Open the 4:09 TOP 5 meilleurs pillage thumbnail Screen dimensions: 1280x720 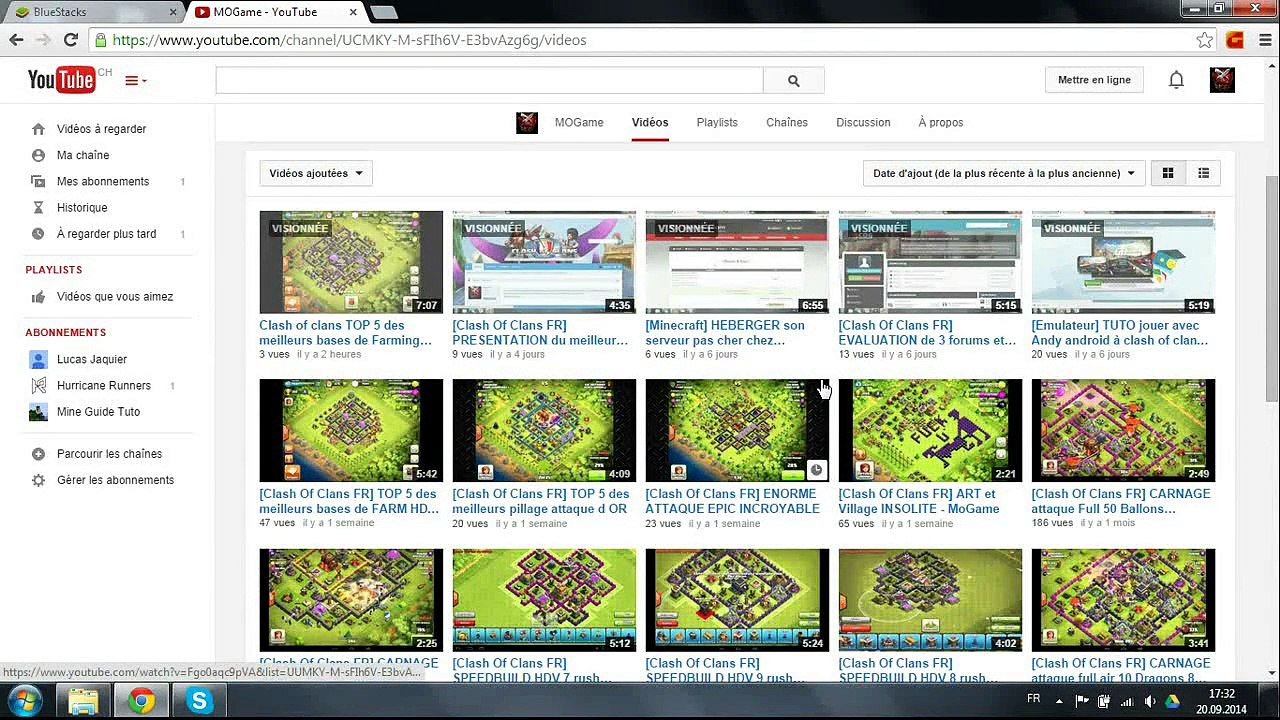pyautogui.click(x=544, y=430)
